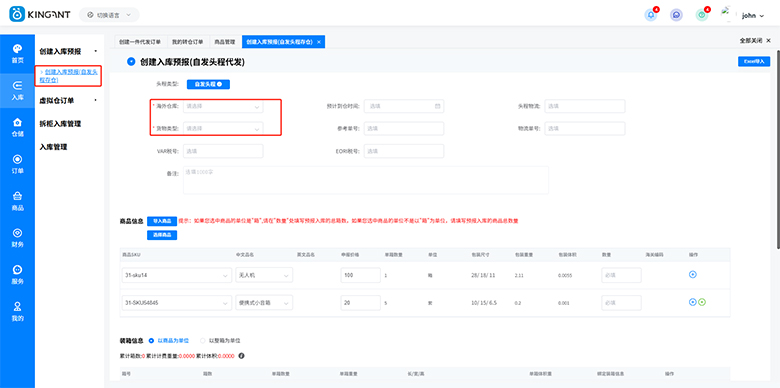780x388 pixels.
Task: Click the green action icon for 31-SKU54845 row
Action: coord(701,302)
